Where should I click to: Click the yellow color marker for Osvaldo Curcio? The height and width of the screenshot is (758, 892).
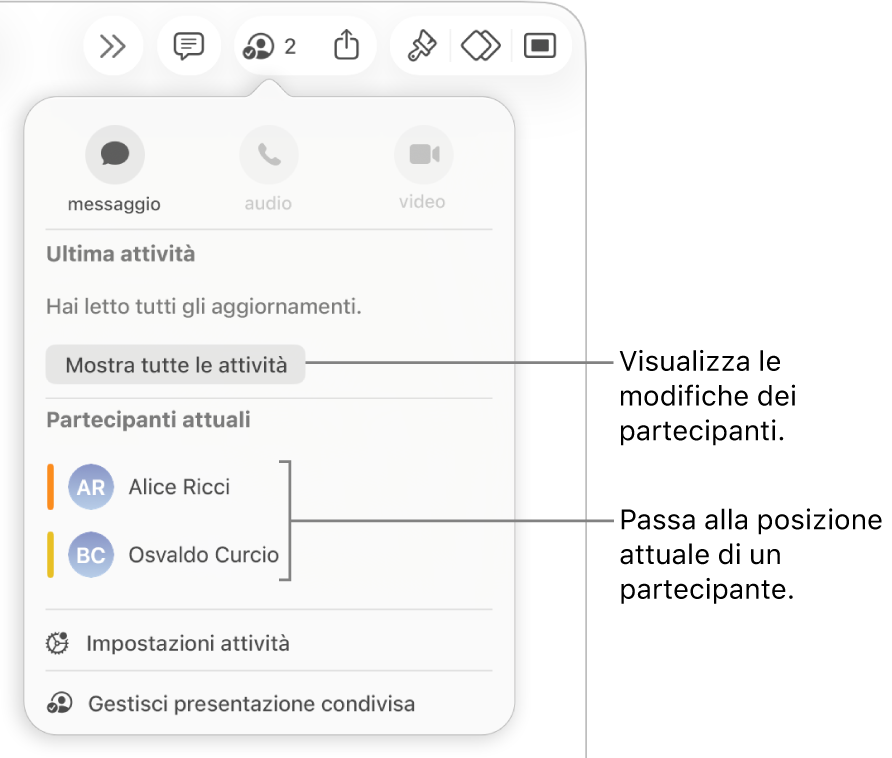pyautogui.click(x=51, y=555)
